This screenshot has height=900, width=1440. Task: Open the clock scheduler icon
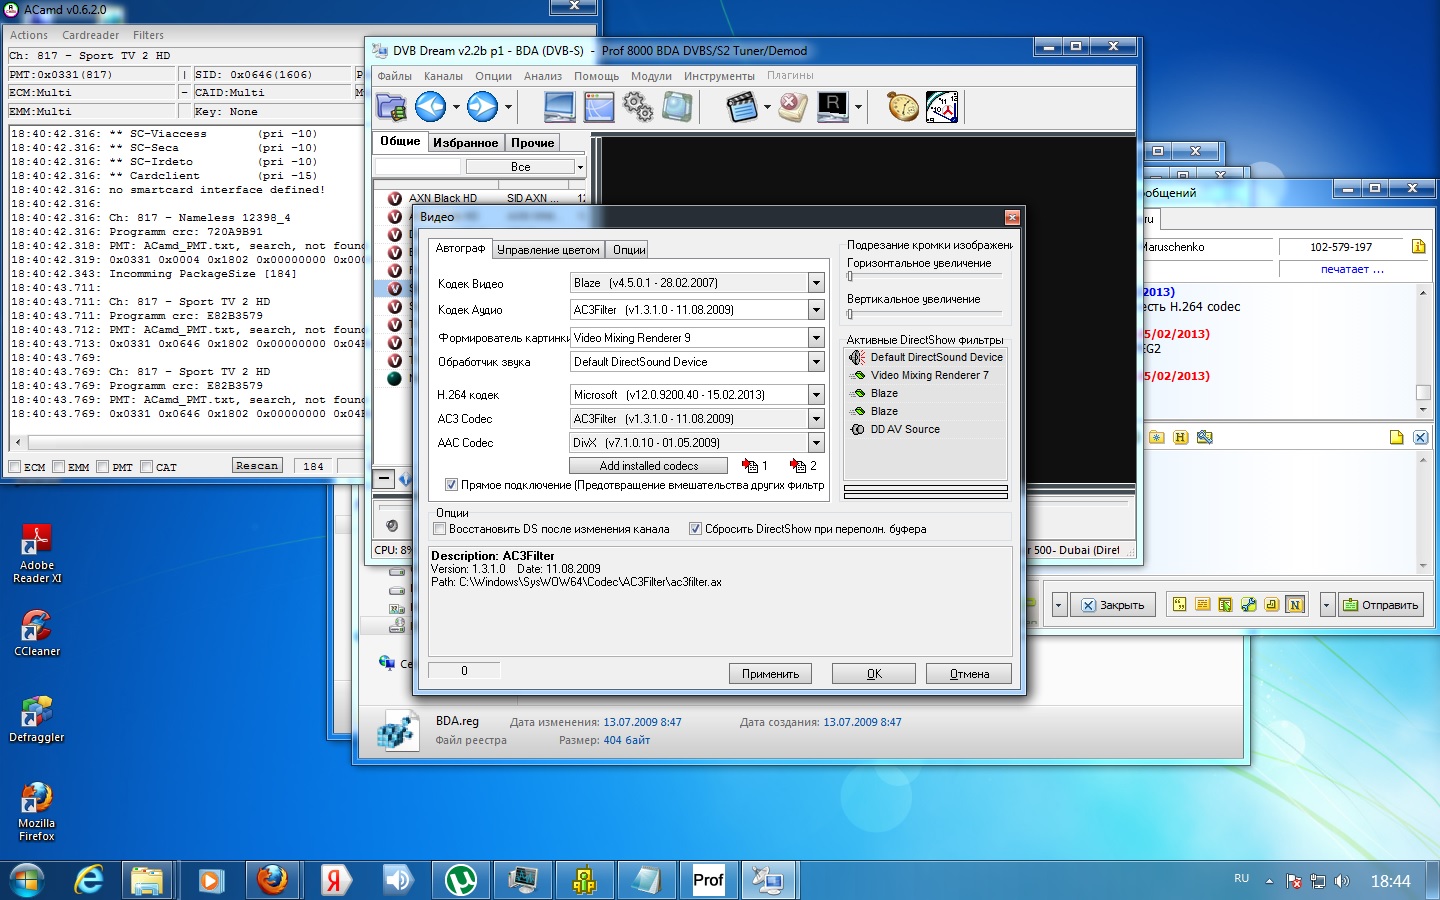click(x=942, y=106)
